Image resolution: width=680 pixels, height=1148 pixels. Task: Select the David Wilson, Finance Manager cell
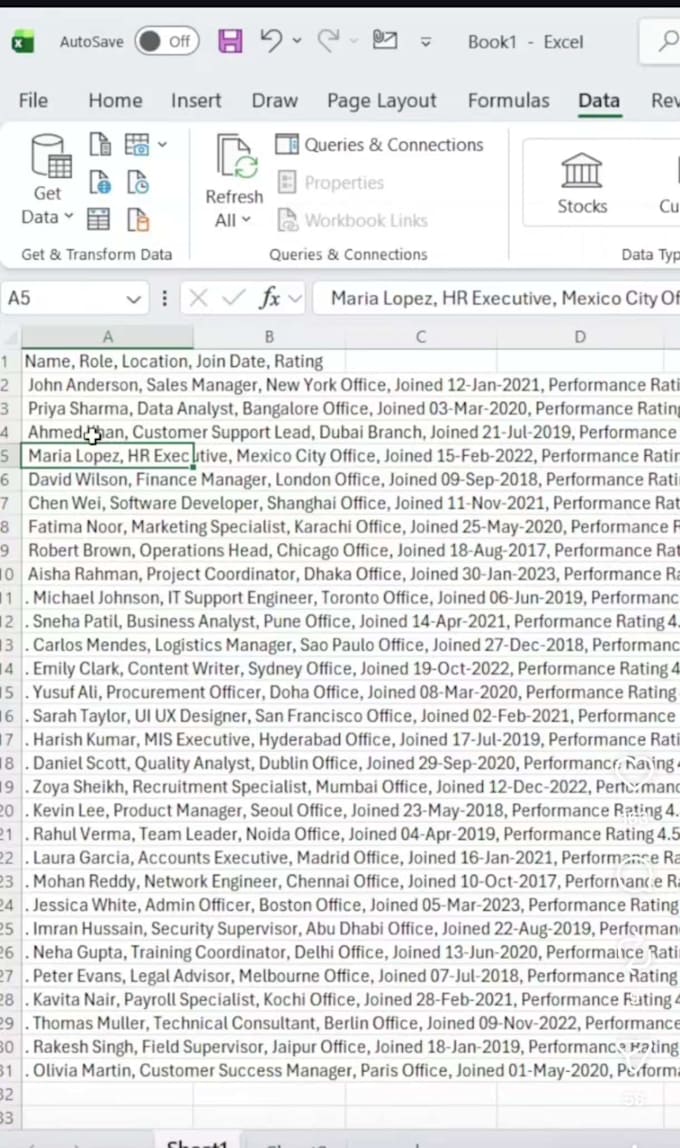coord(108,480)
